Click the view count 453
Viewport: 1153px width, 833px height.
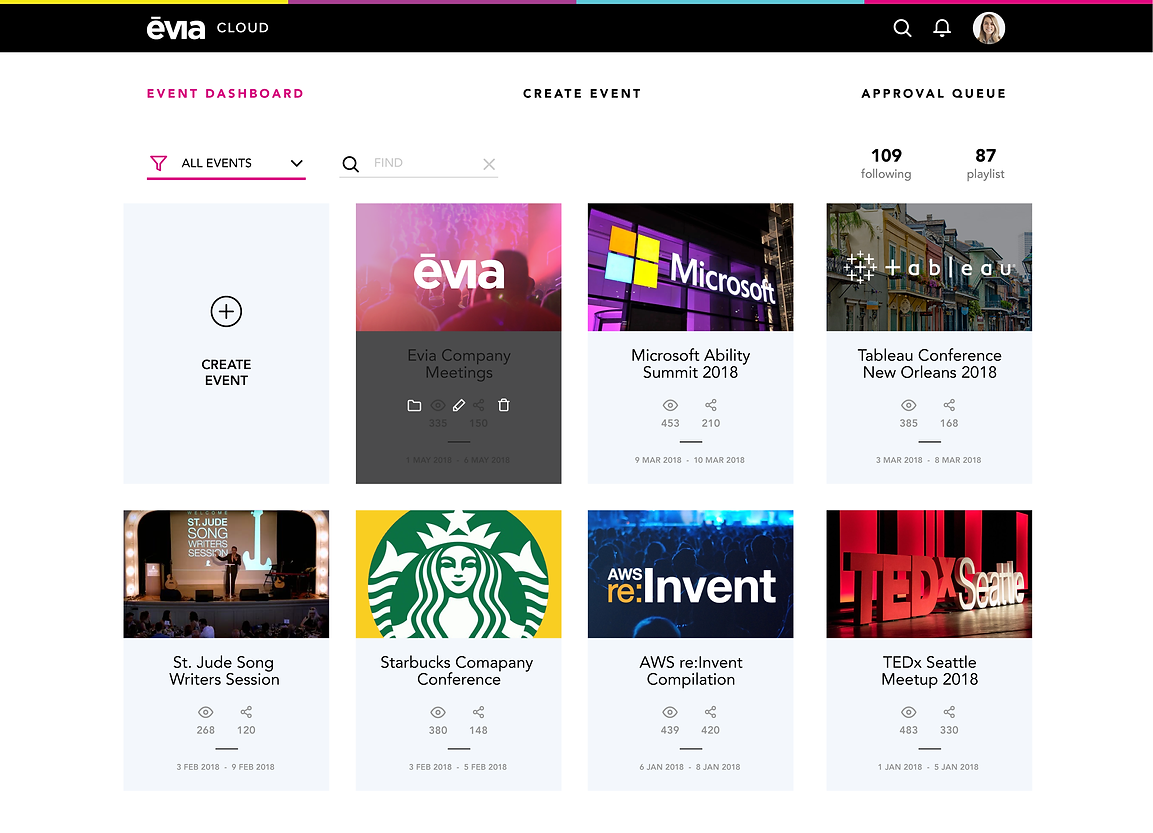click(670, 423)
